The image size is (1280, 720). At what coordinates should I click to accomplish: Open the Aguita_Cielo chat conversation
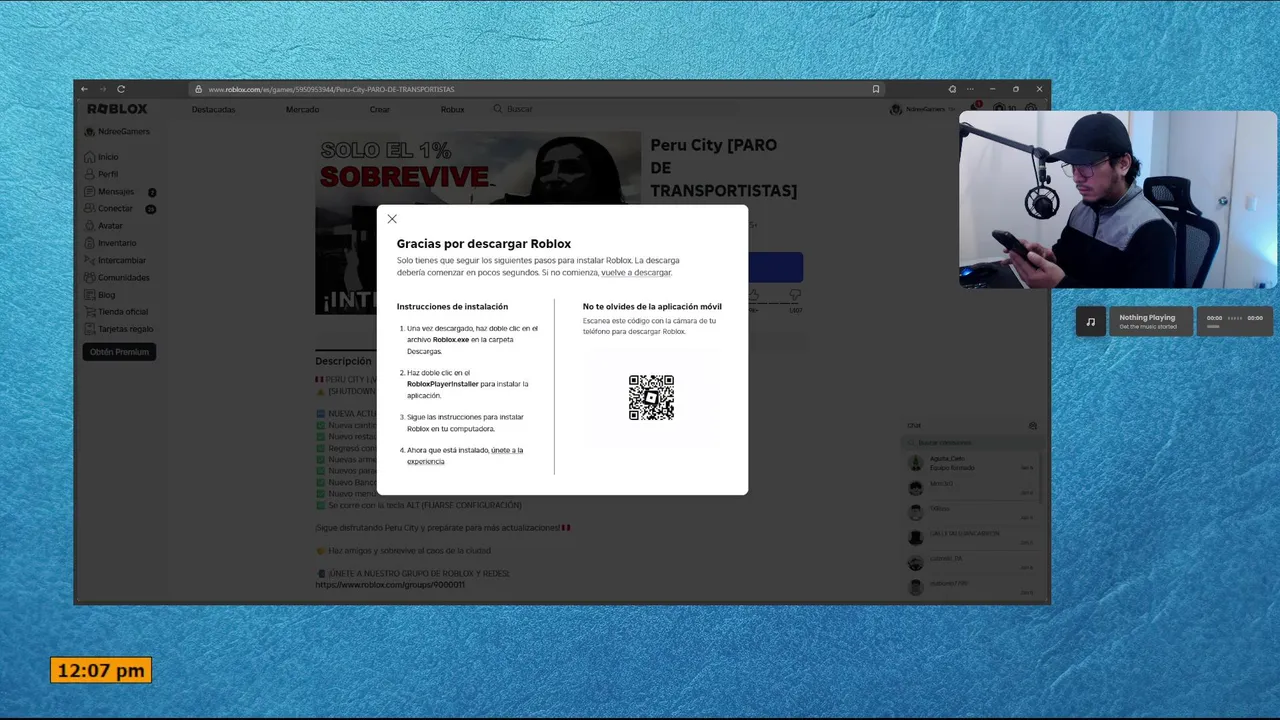[x=972, y=463]
